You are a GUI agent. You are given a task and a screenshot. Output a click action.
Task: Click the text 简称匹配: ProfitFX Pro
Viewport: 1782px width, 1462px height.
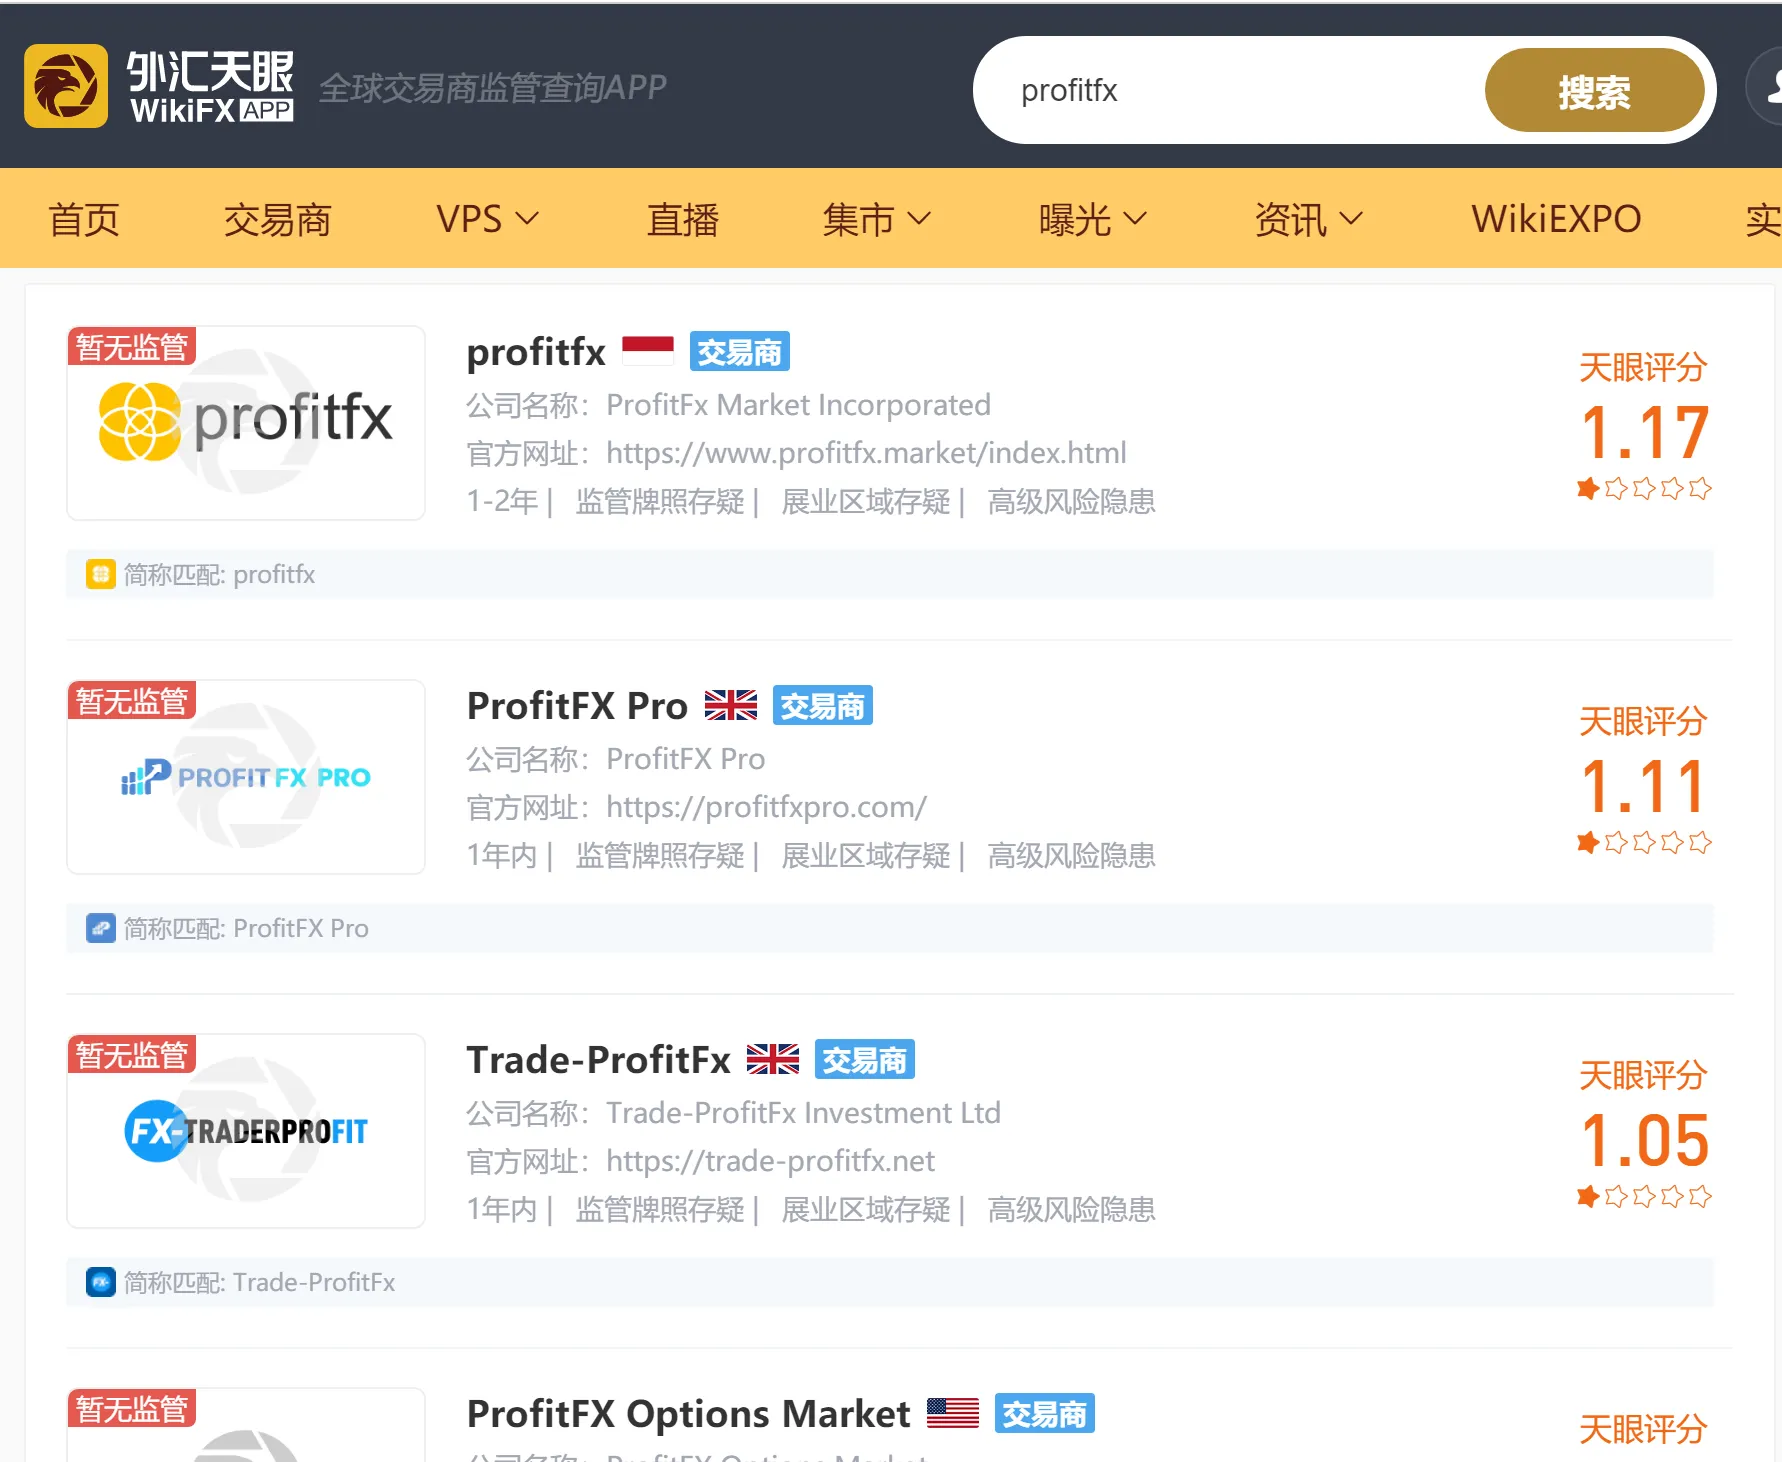coord(246,928)
